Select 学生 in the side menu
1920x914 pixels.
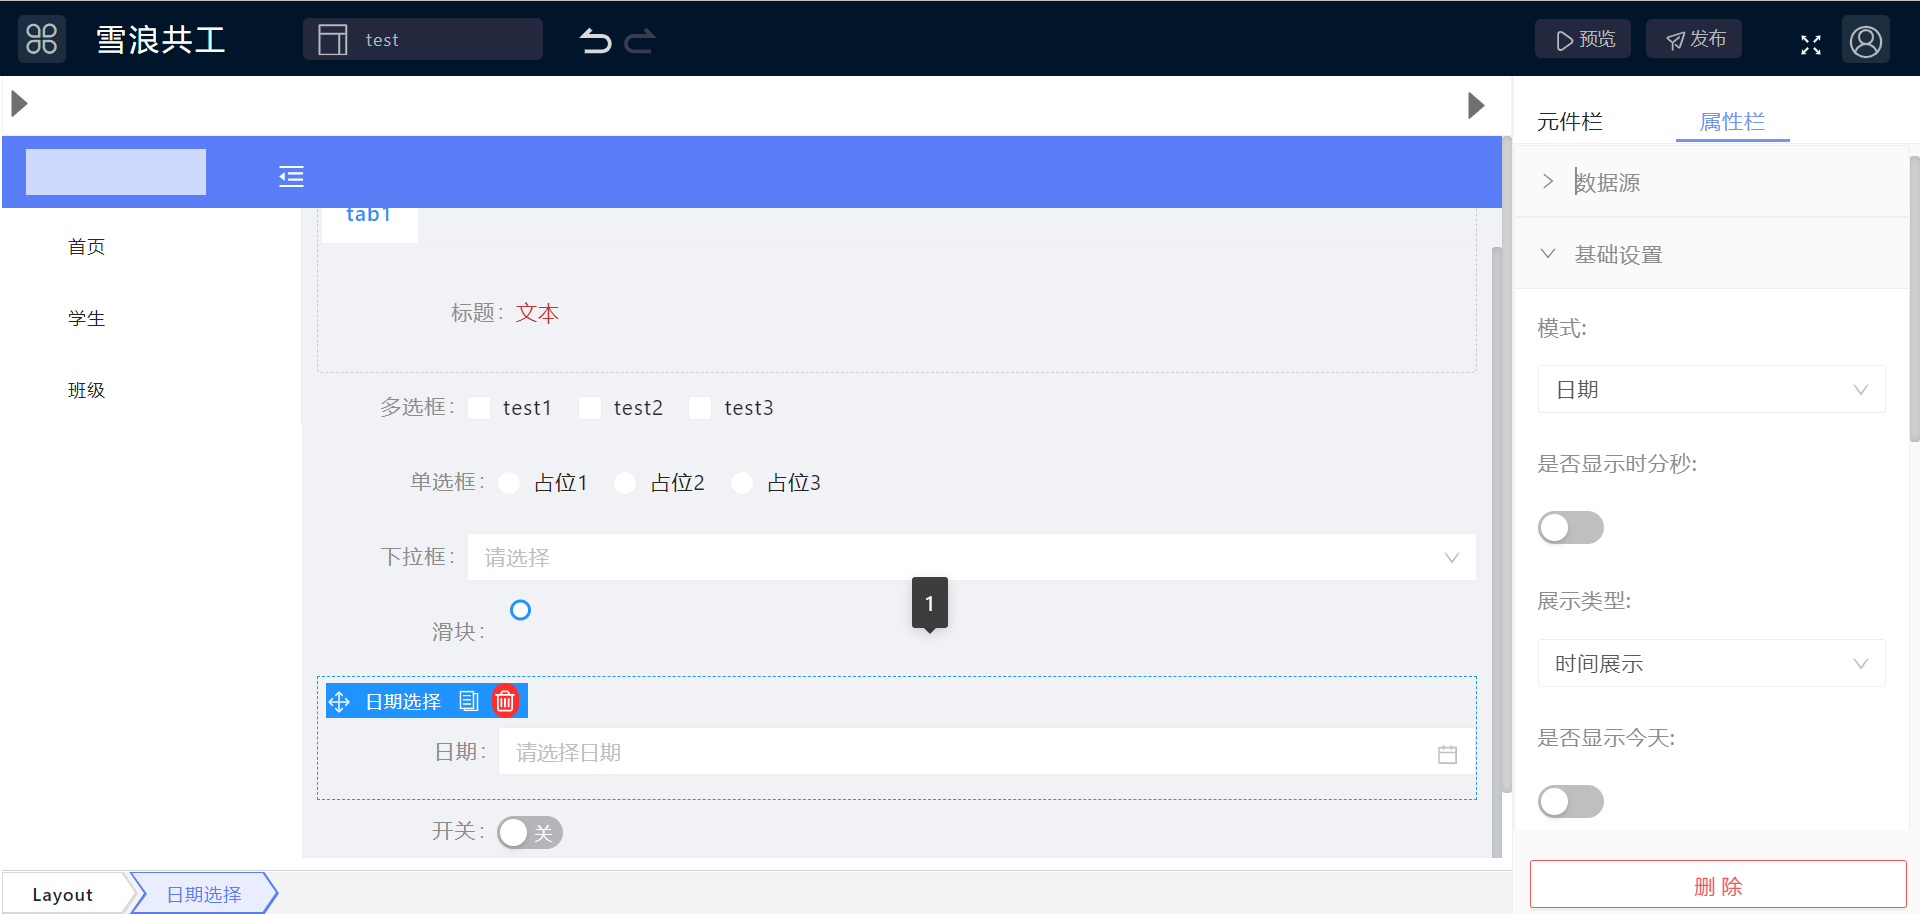click(x=86, y=319)
